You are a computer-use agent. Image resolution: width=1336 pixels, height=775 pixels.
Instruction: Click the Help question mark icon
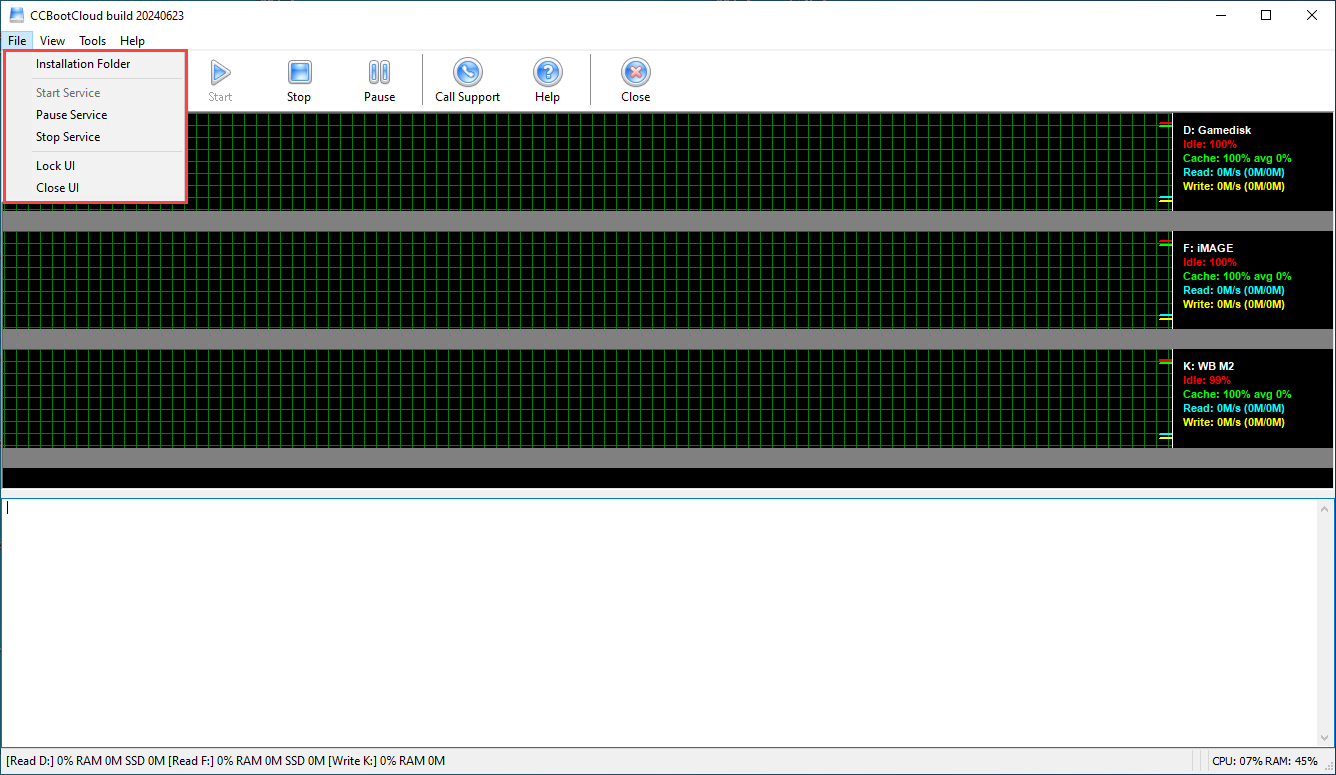(547, 73)
